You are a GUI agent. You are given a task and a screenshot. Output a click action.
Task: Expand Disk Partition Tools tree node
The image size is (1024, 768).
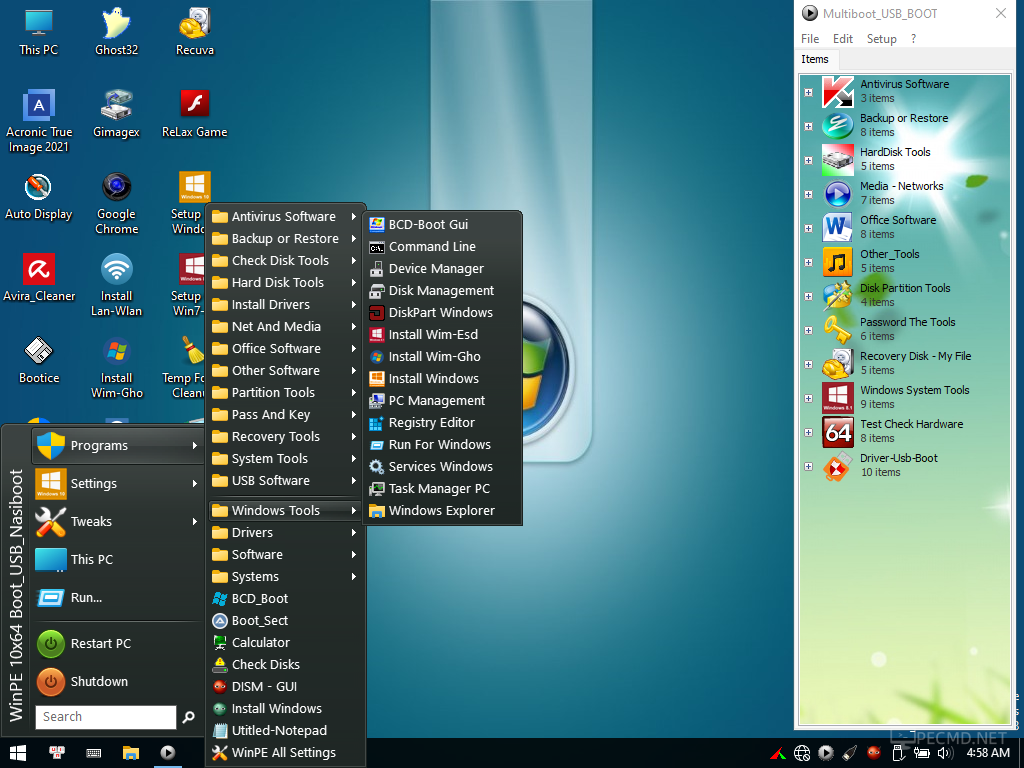pyautogui.click(x=808, y=296)
